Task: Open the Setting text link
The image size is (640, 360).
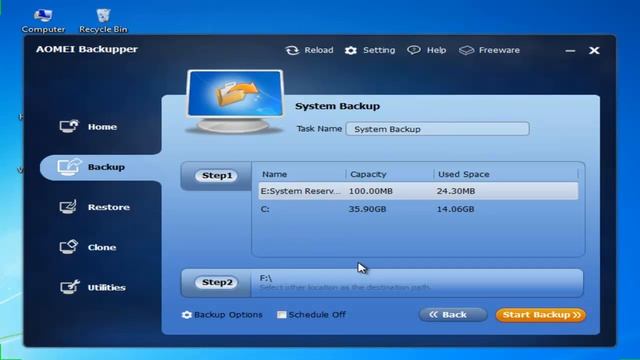Action: coord(379,50)
